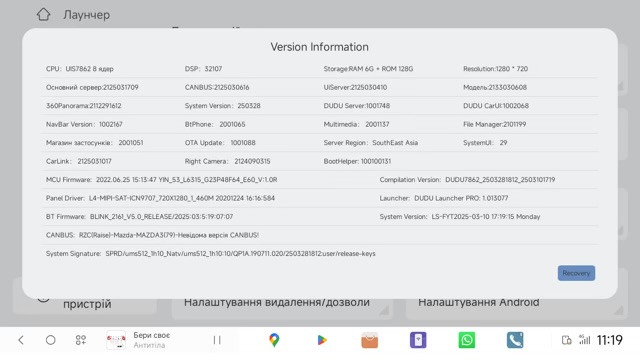640x360 pixels.
Task: Select the UIServer:2125030410 entry
Action: 355,87
